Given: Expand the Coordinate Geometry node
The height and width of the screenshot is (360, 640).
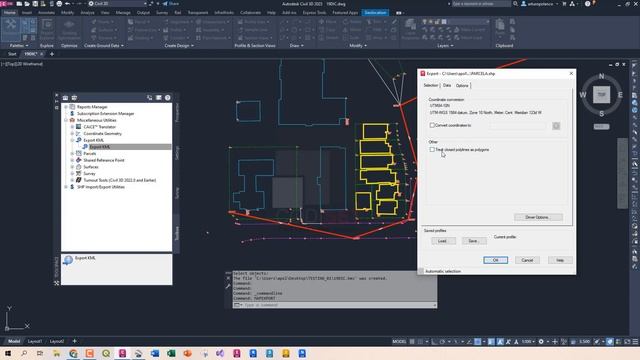Looking at the screenshot, I should [x=72, y=133].
